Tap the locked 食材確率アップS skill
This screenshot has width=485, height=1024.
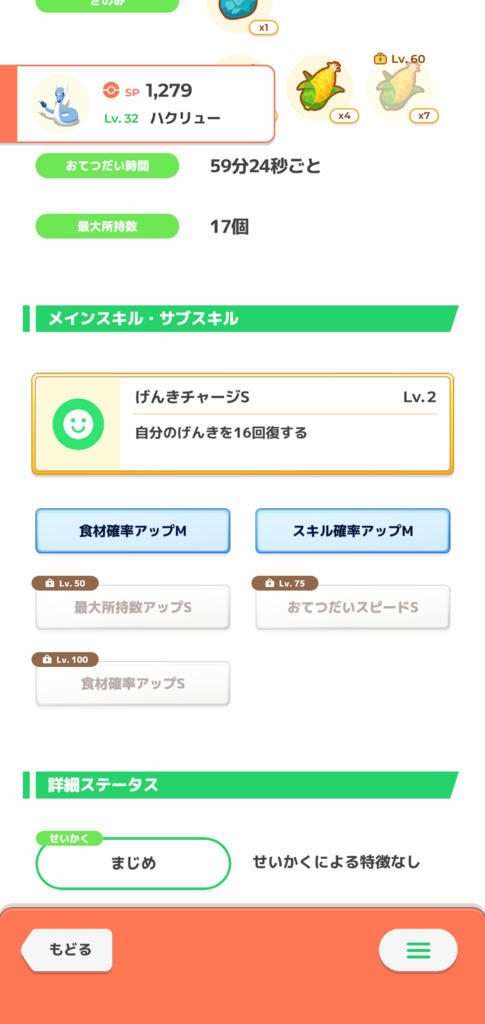133,683
